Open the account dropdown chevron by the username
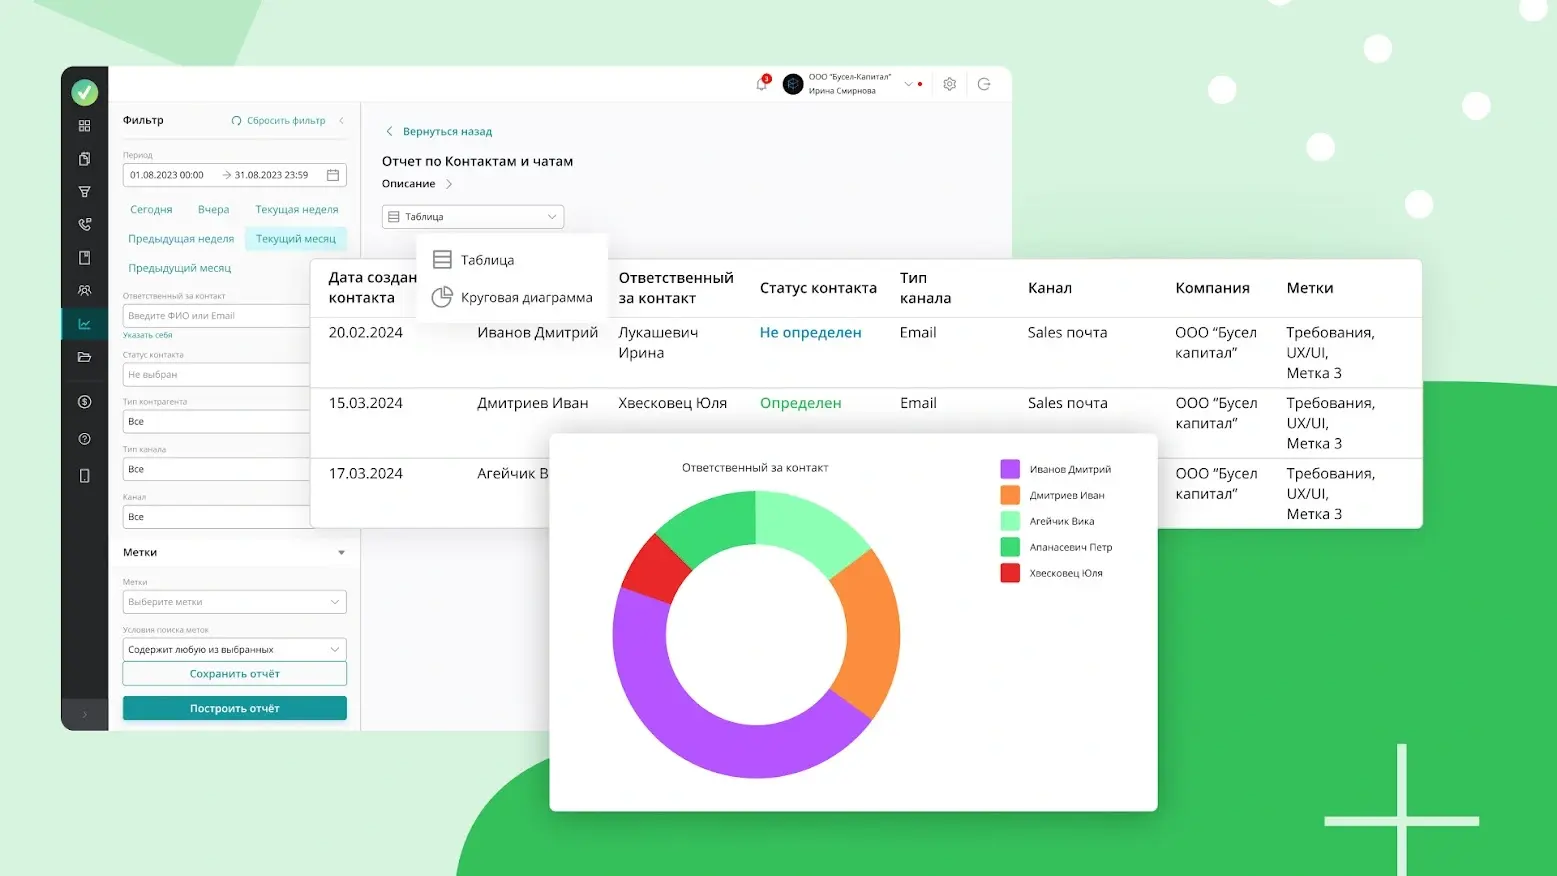This screenshot has height=876, width=1557. pos(909,84)
